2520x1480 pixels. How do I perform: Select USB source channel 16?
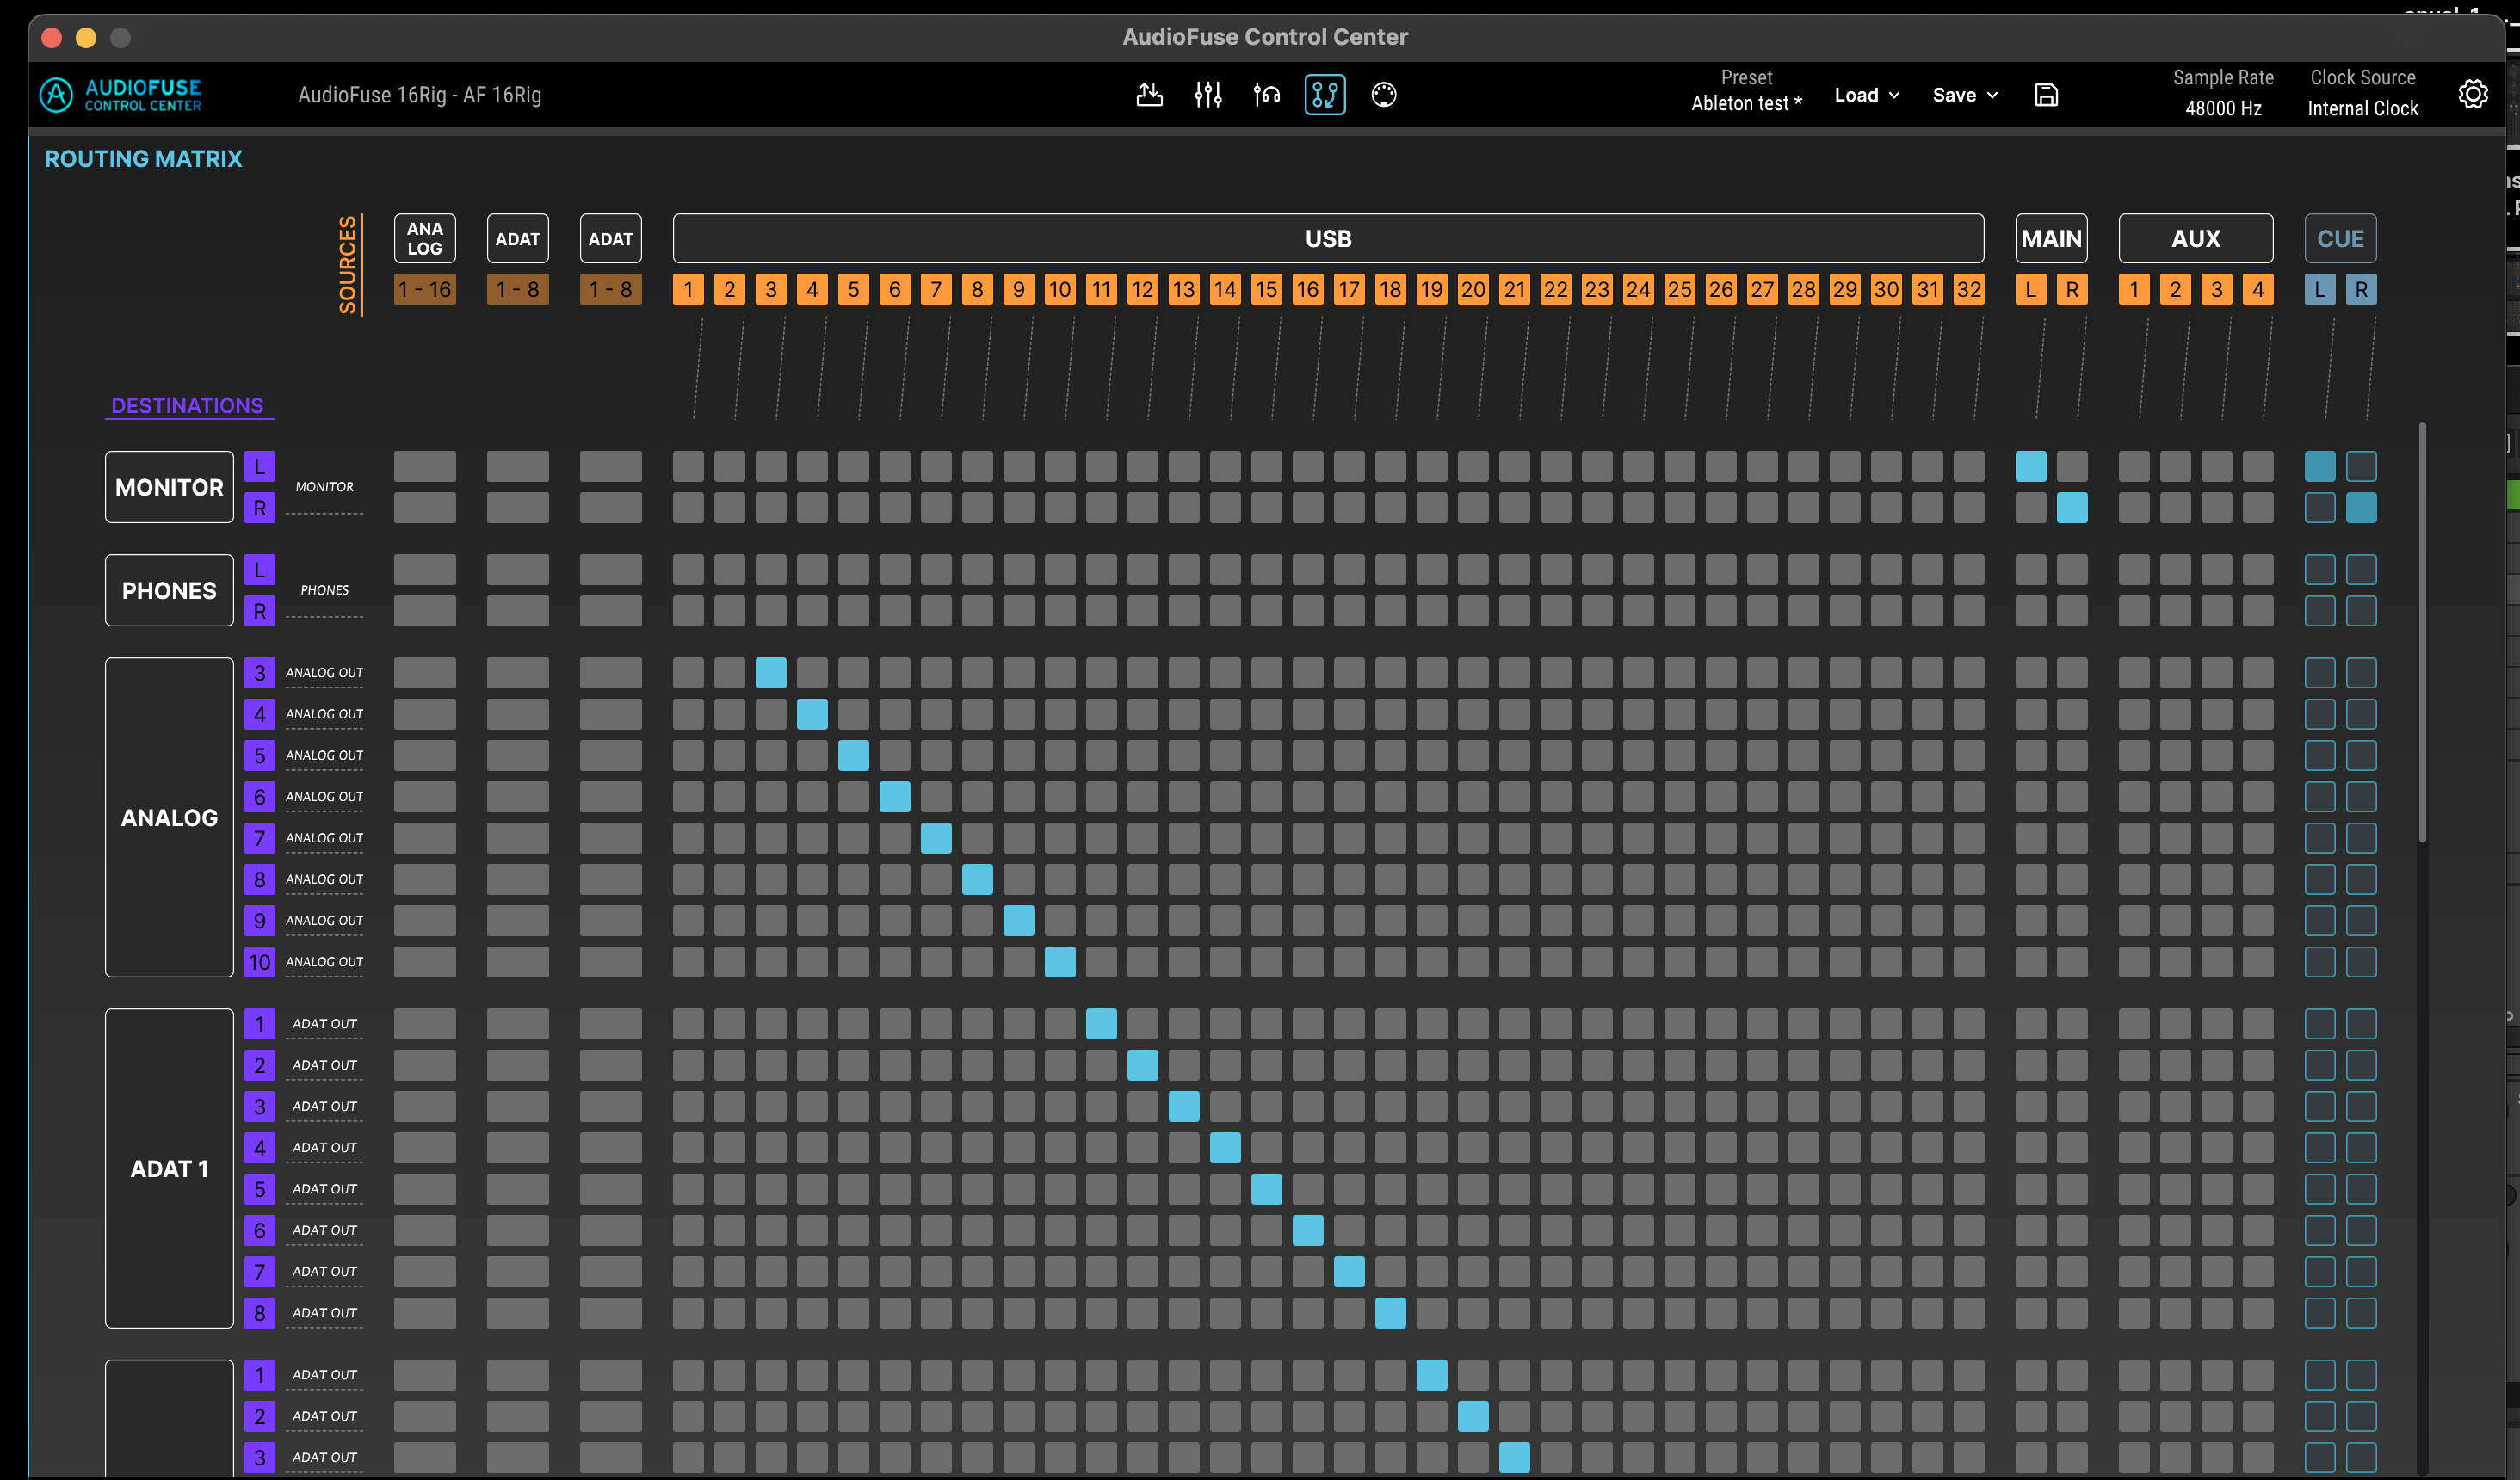tap(1308, 290)
